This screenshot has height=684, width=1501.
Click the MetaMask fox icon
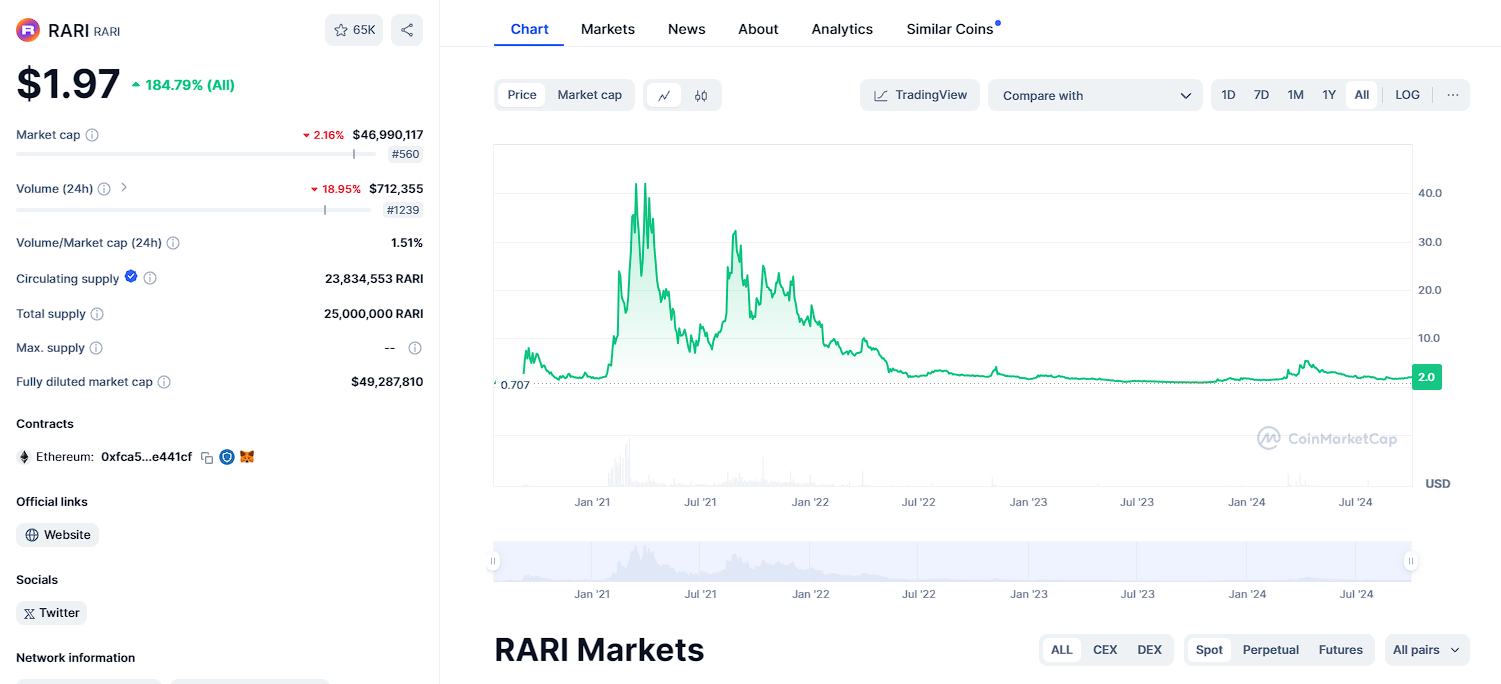pos(247,457)
